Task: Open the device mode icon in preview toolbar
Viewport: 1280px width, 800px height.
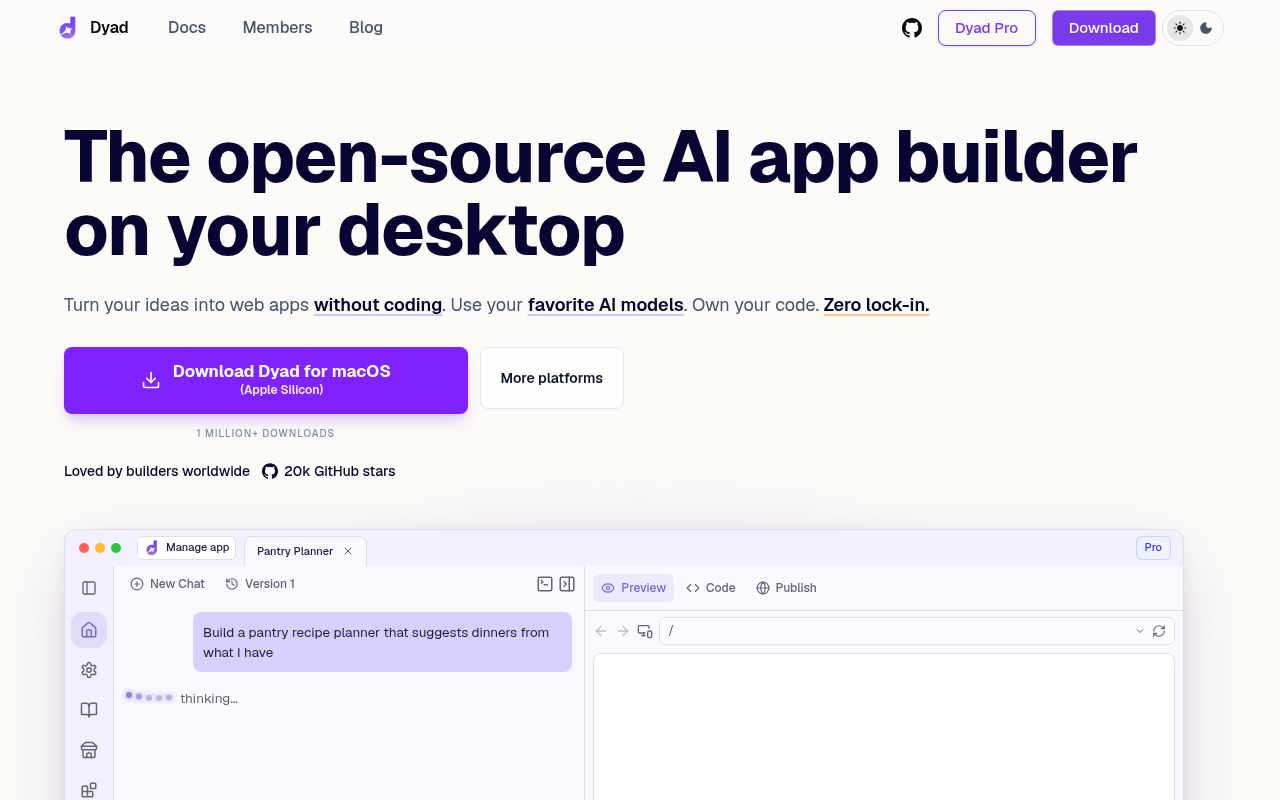Action: click(645, 631)
